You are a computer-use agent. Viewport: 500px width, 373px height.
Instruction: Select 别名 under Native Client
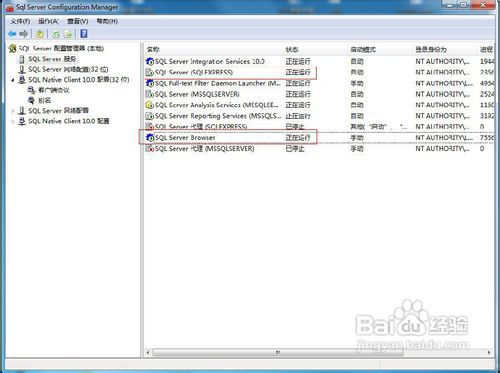45,100
